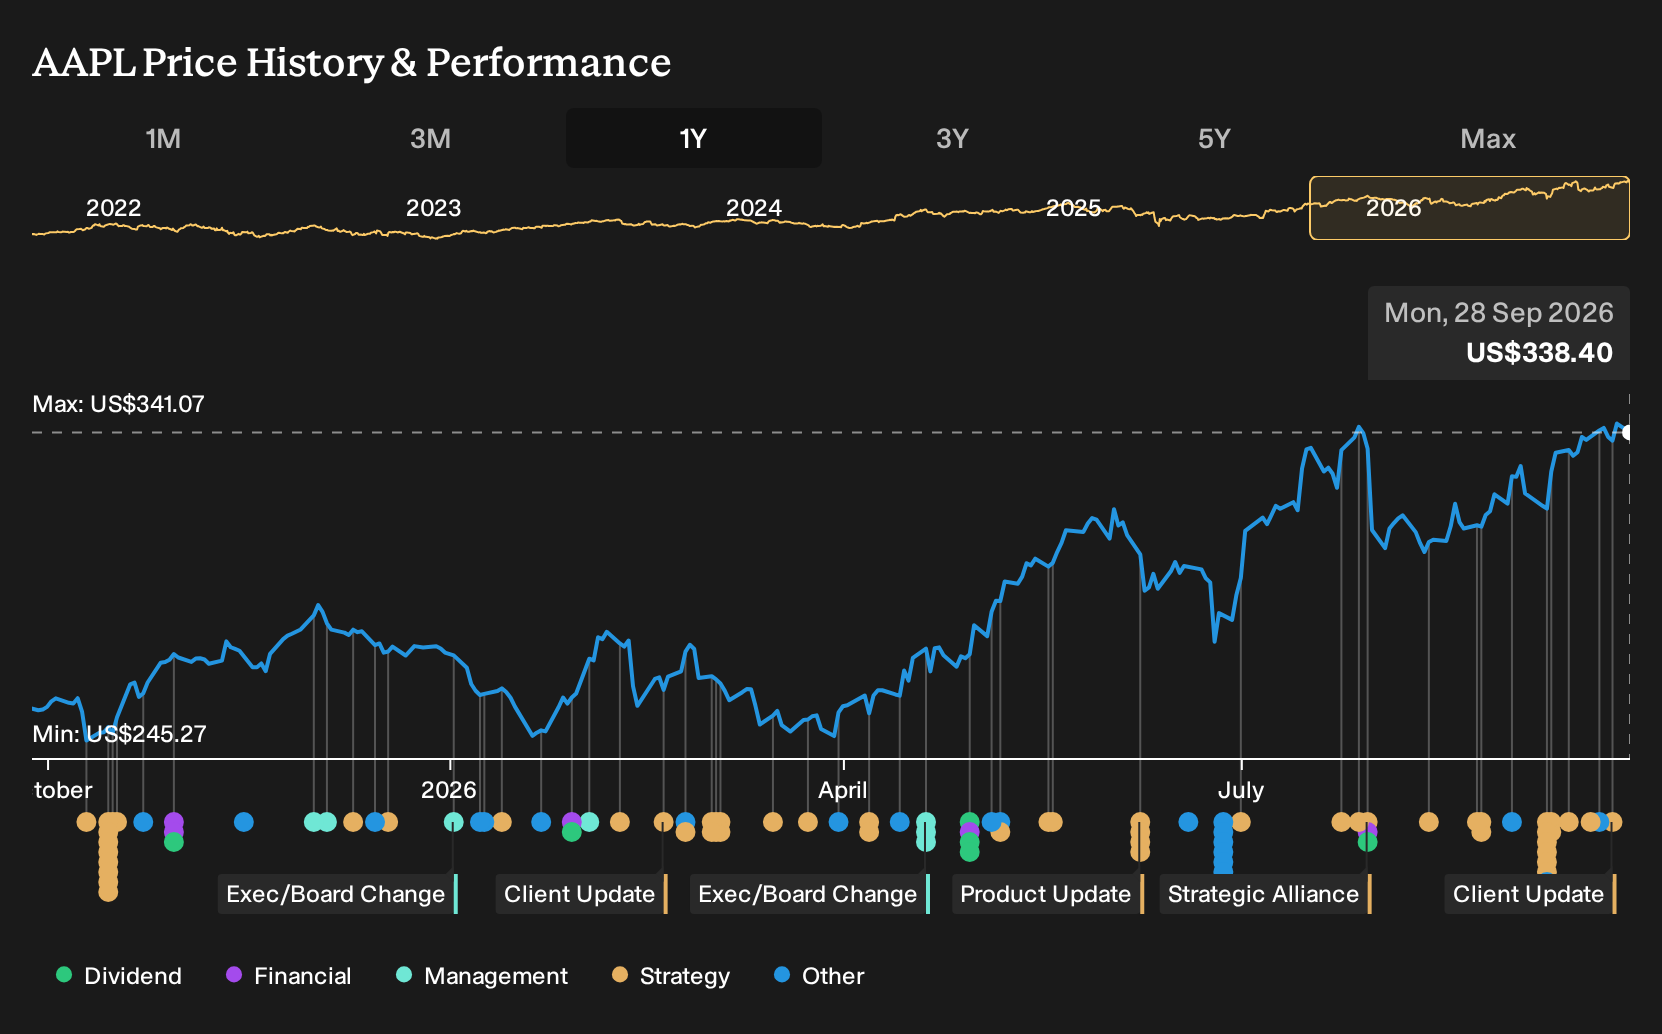Click the July axis label
Viewport: 1662px width, 1034px height.
click(1241, 790)
